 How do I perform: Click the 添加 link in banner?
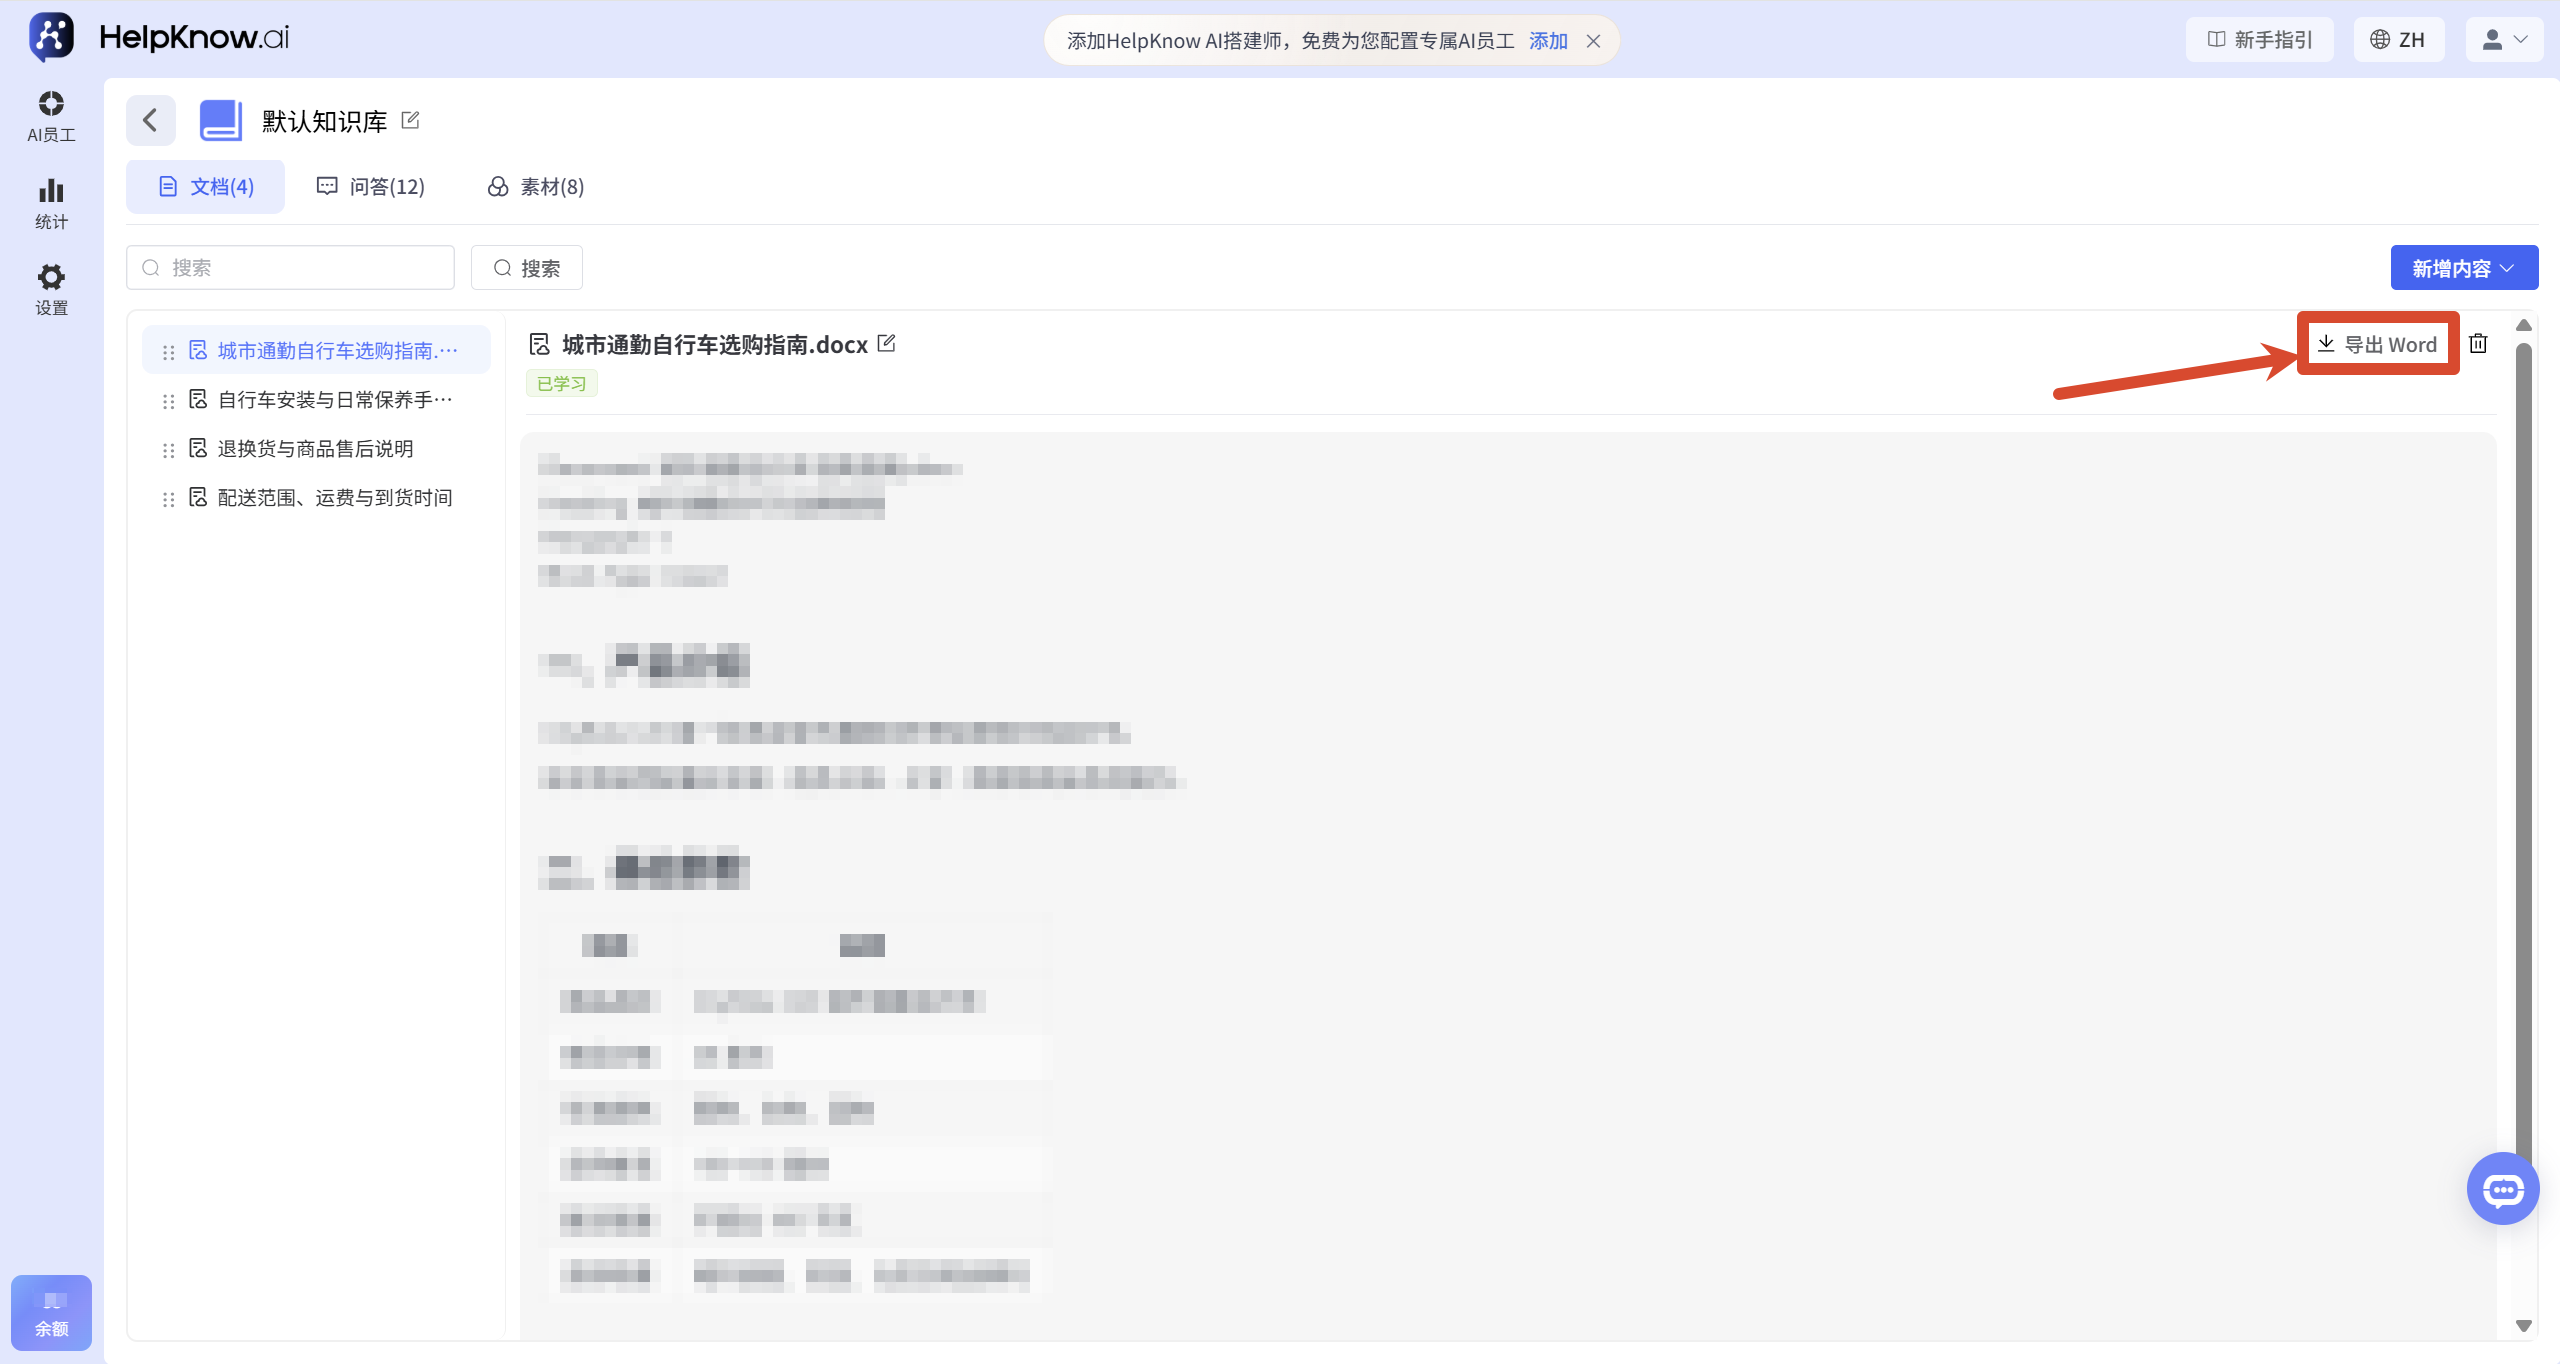click(1548, 41)
